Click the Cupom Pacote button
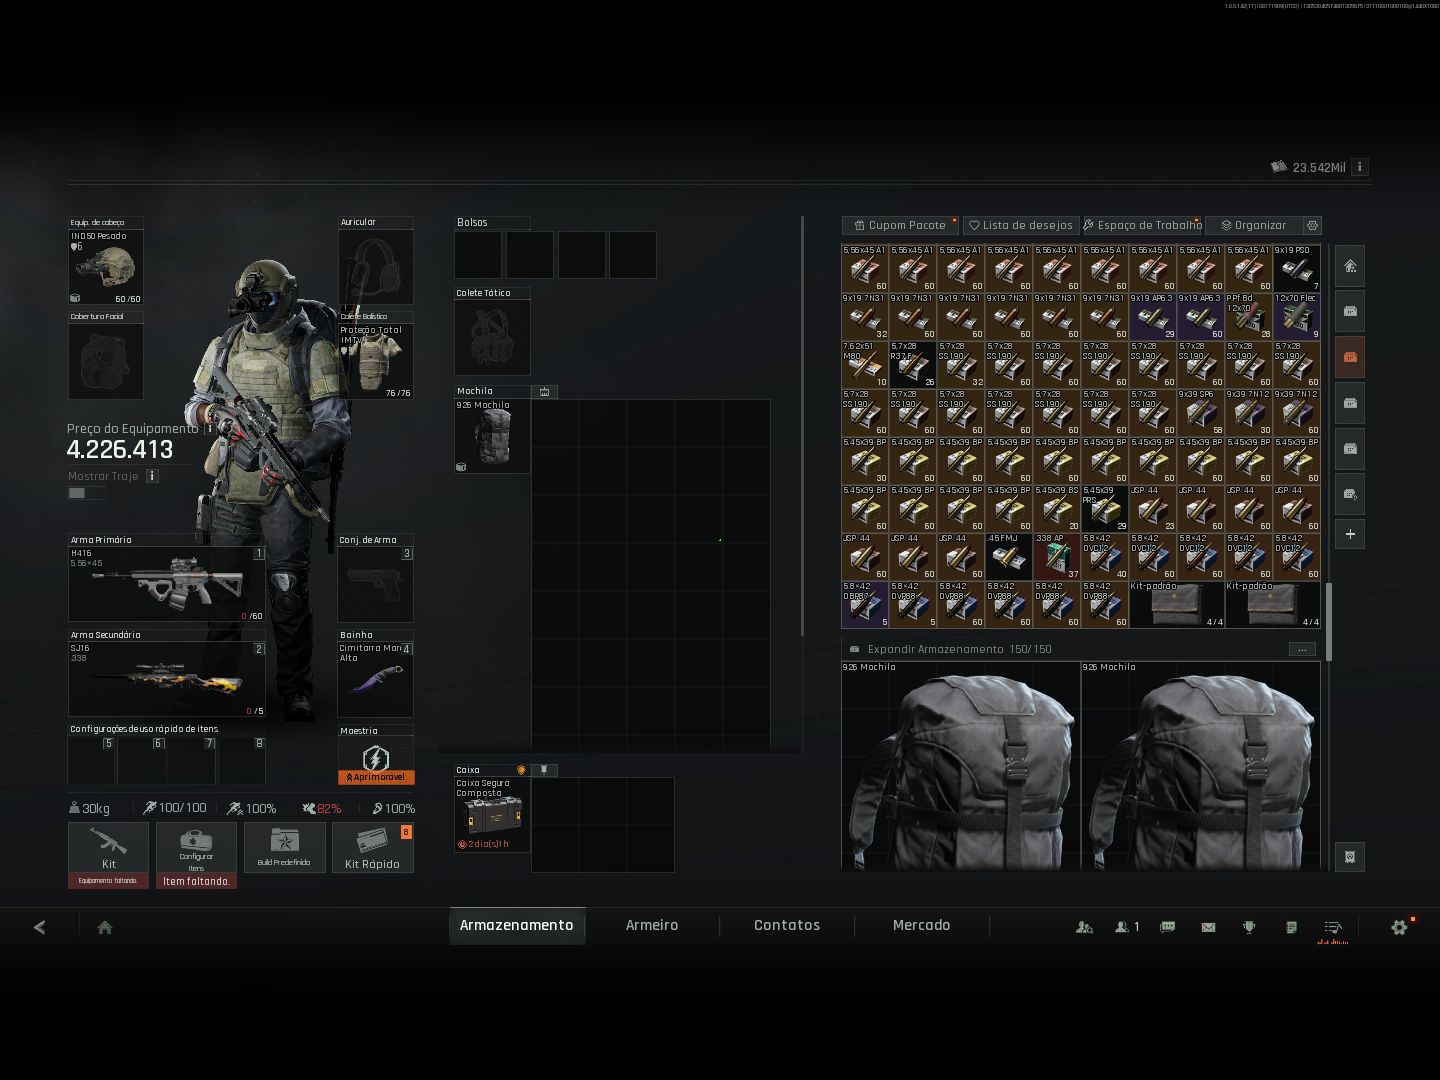The width and height of the screenshot is (1440, 1080). point(900,225)
